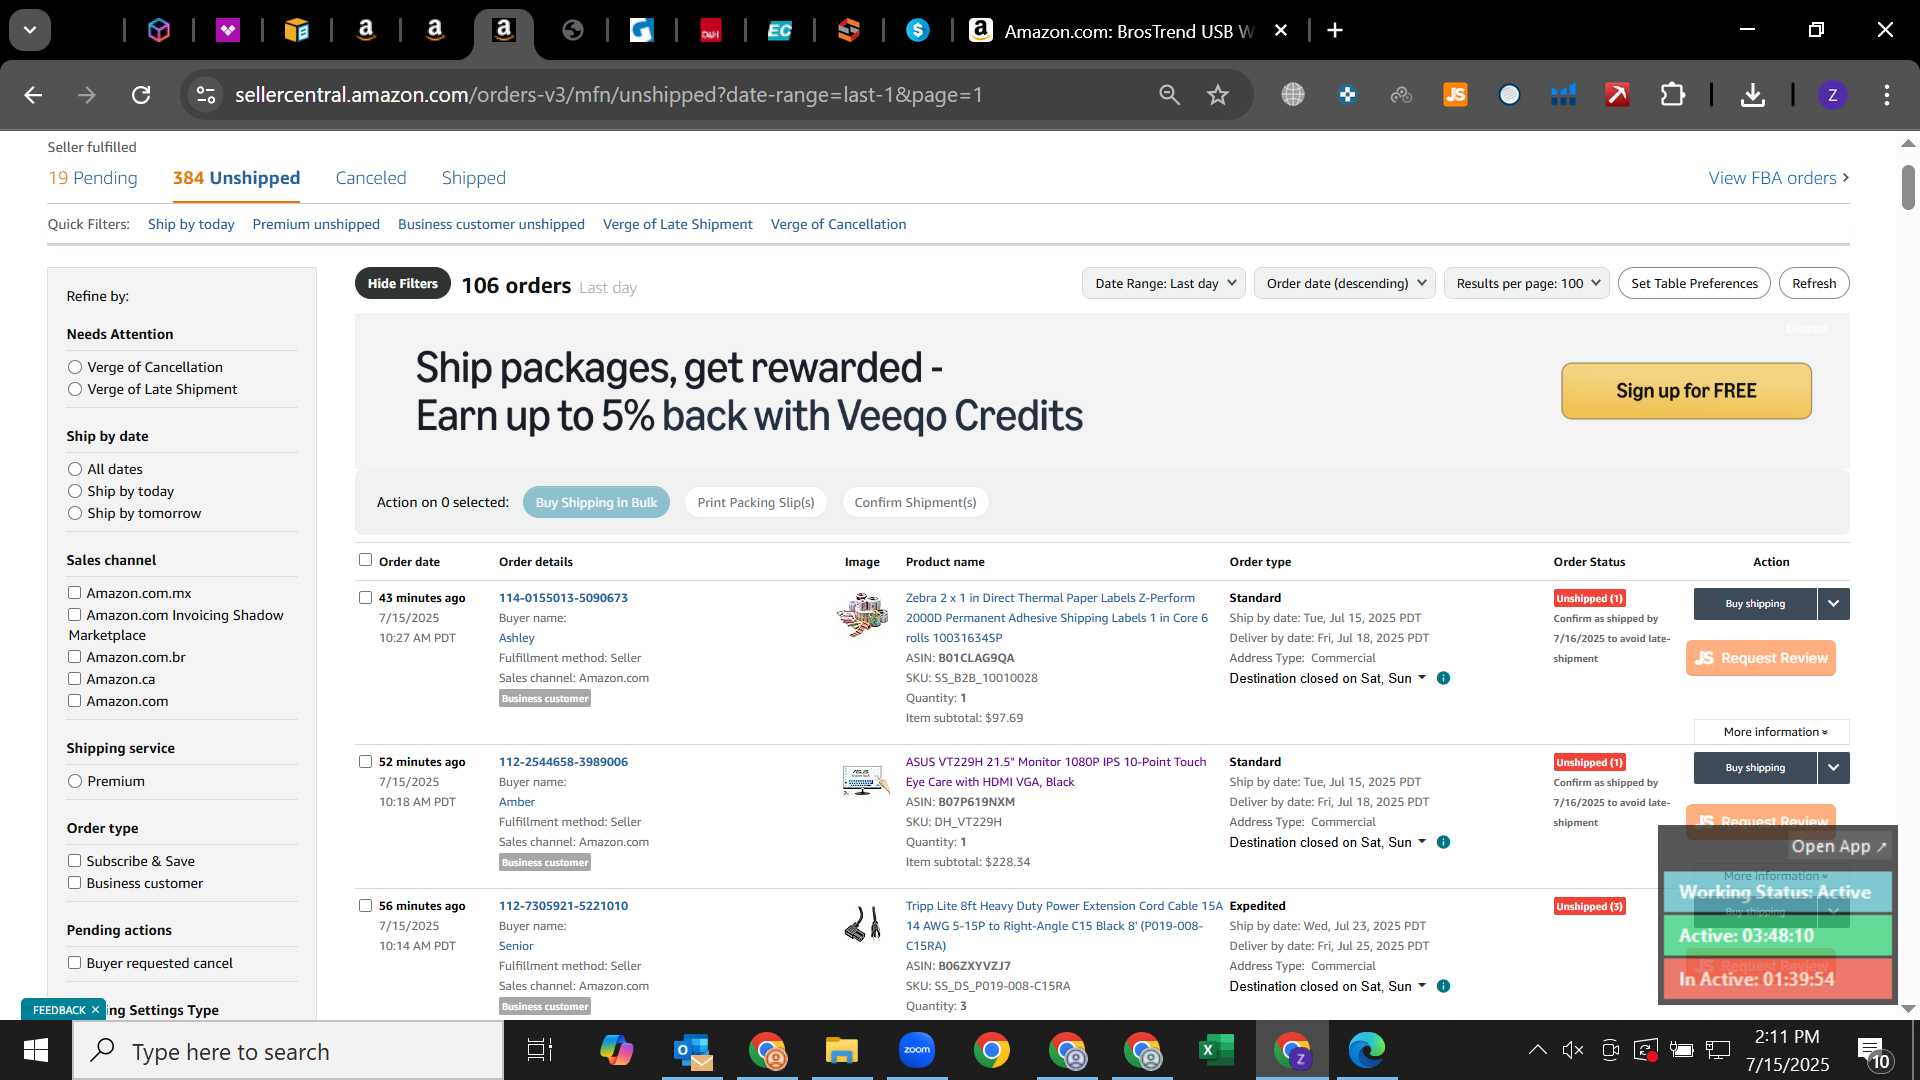Click the Refresh orders button

1814,284
